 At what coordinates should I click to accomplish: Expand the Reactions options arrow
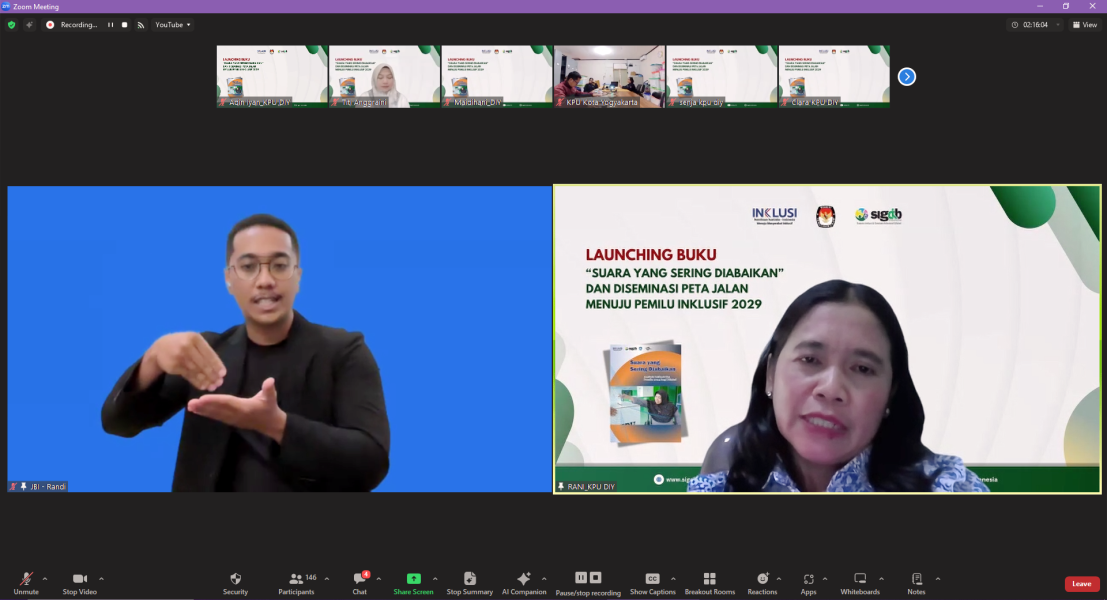tap(779, 579)
